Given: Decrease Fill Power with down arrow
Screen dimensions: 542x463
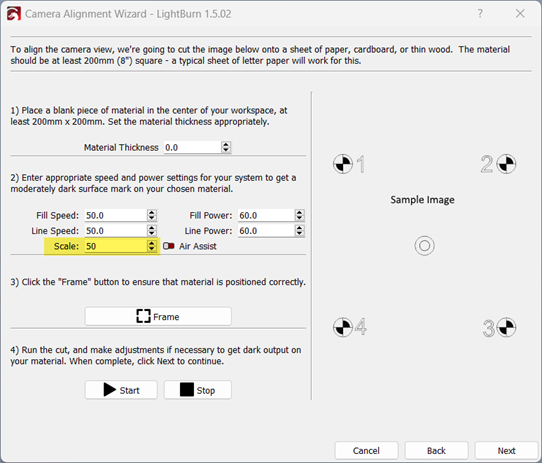Looking at the screenshot, I should (x=299, y=219).
